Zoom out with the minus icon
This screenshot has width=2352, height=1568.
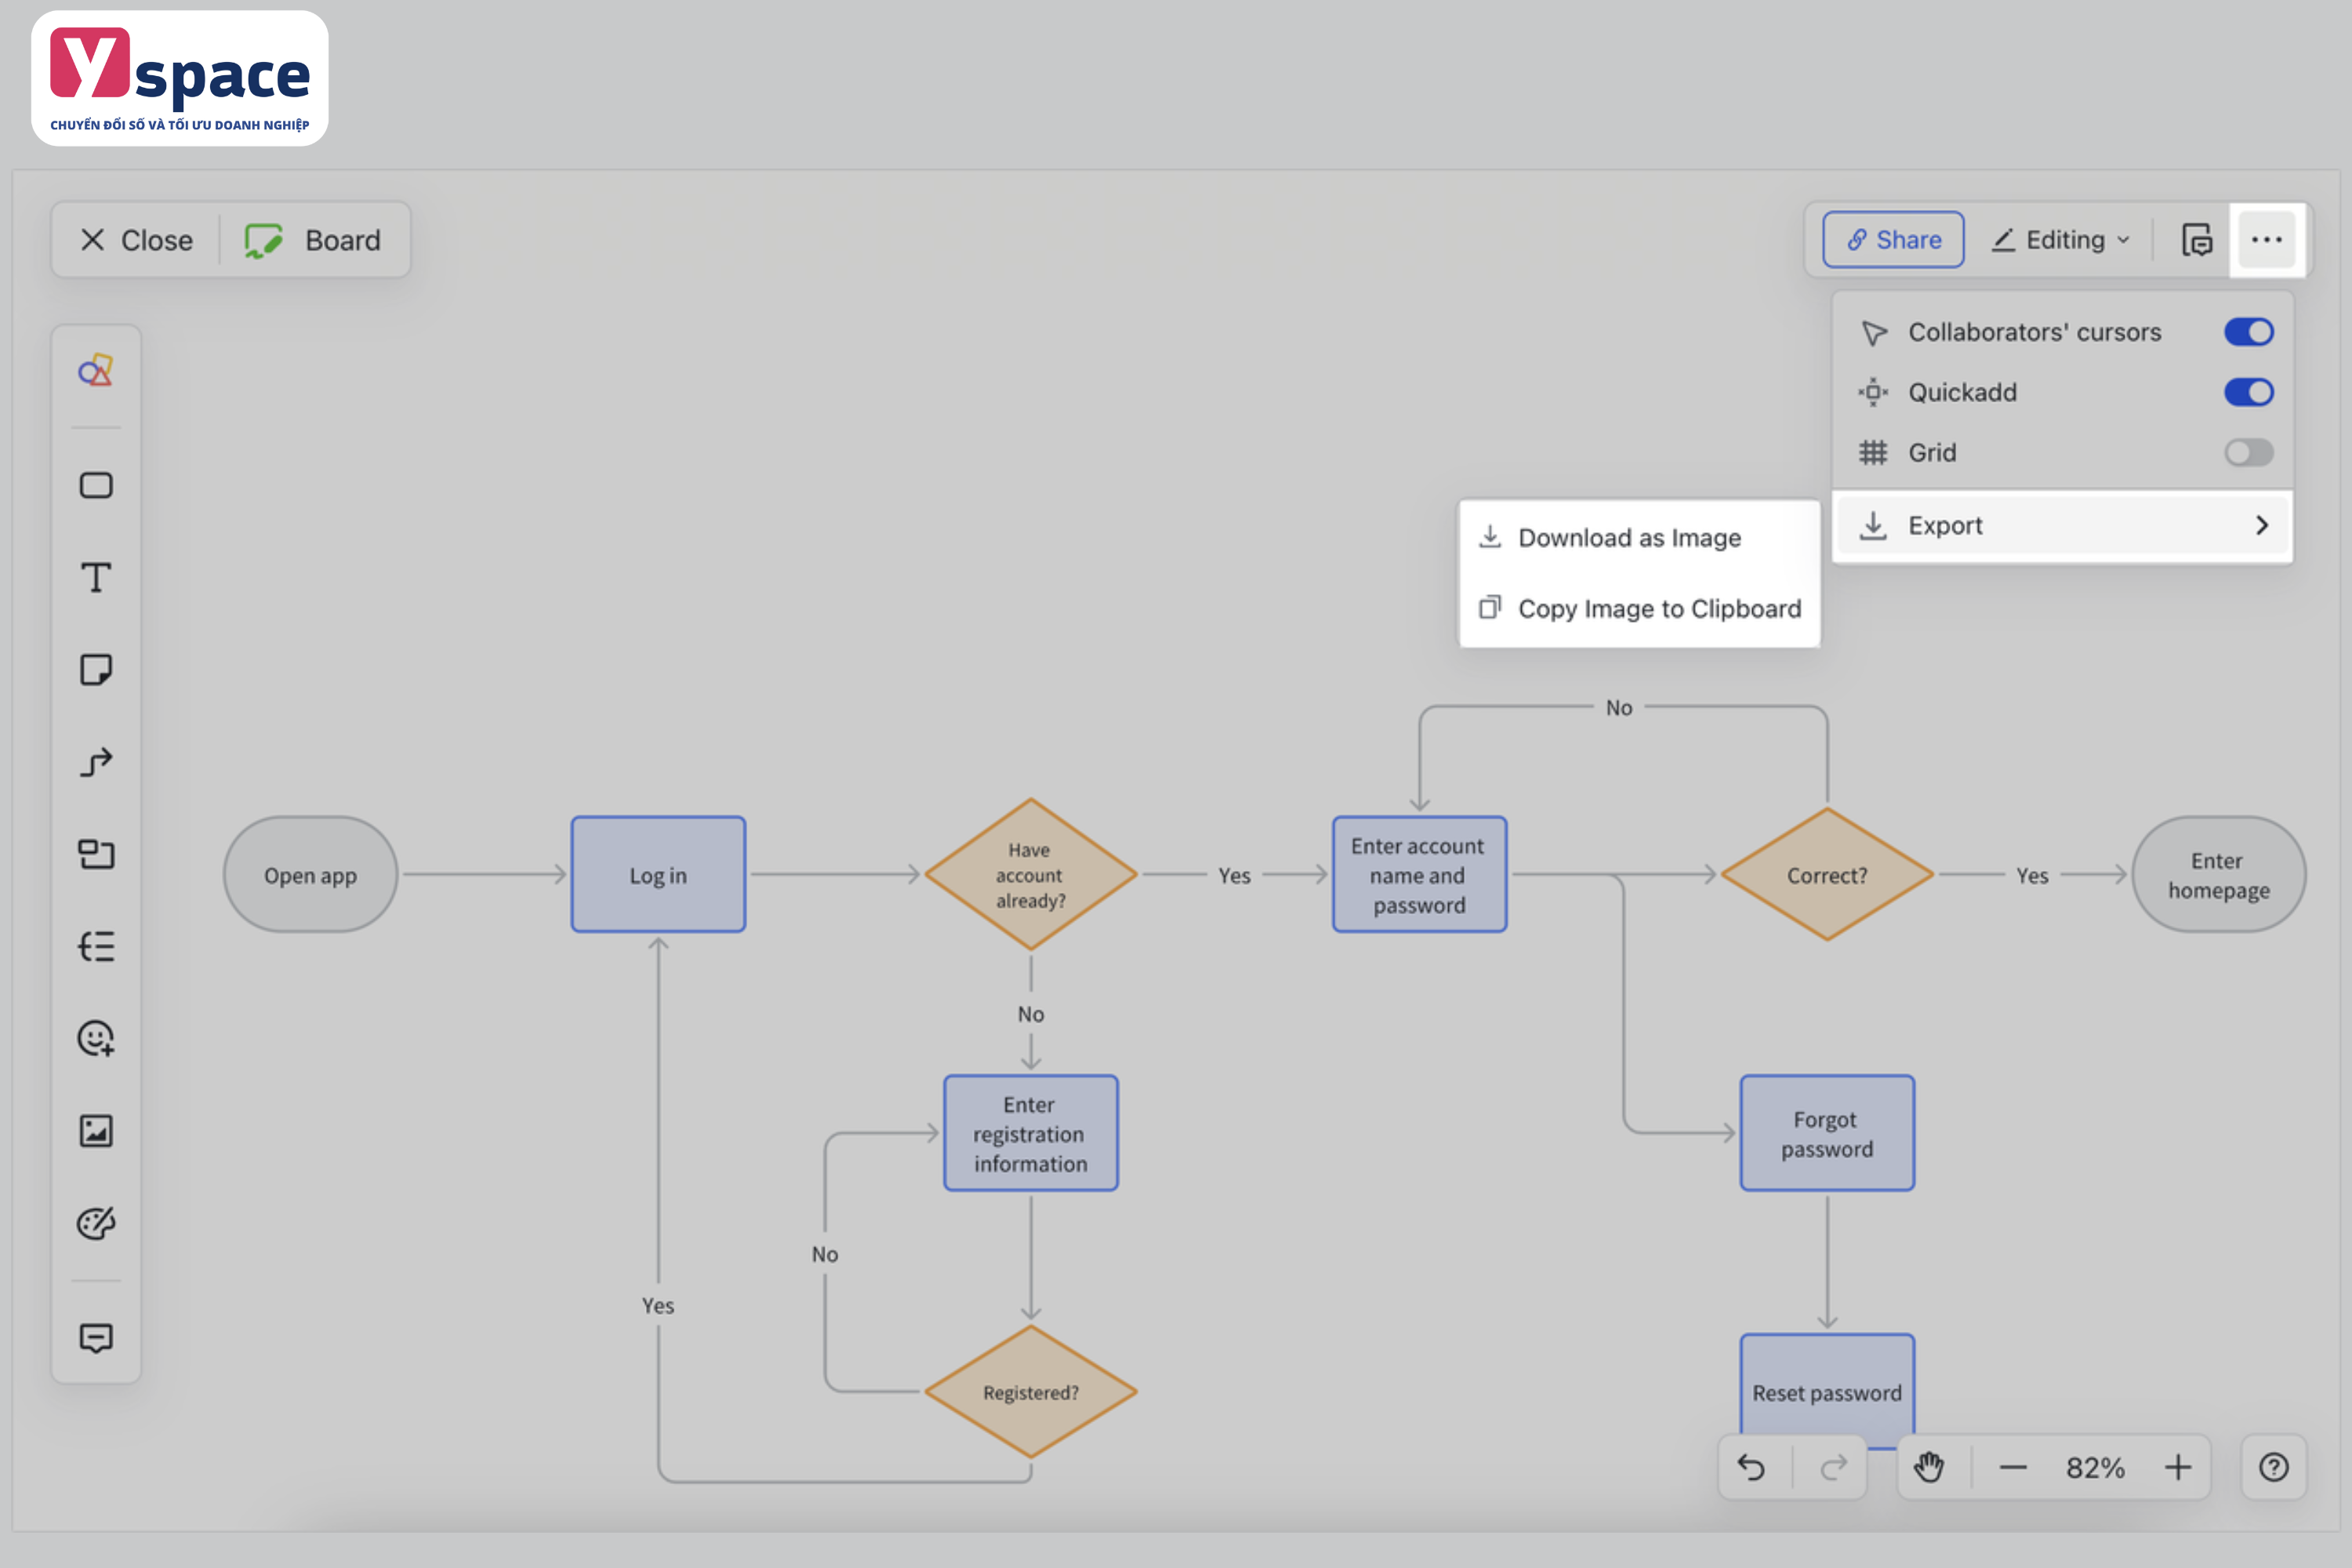pos(2013,1467)
